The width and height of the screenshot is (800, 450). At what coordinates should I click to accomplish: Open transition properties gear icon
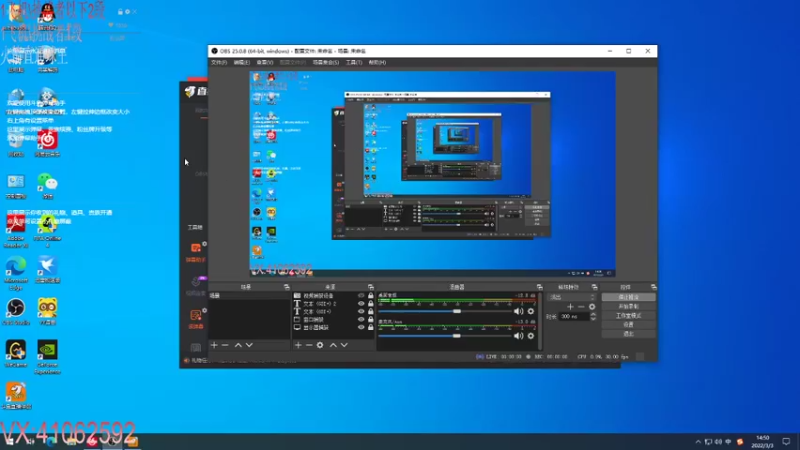point(592,307)
